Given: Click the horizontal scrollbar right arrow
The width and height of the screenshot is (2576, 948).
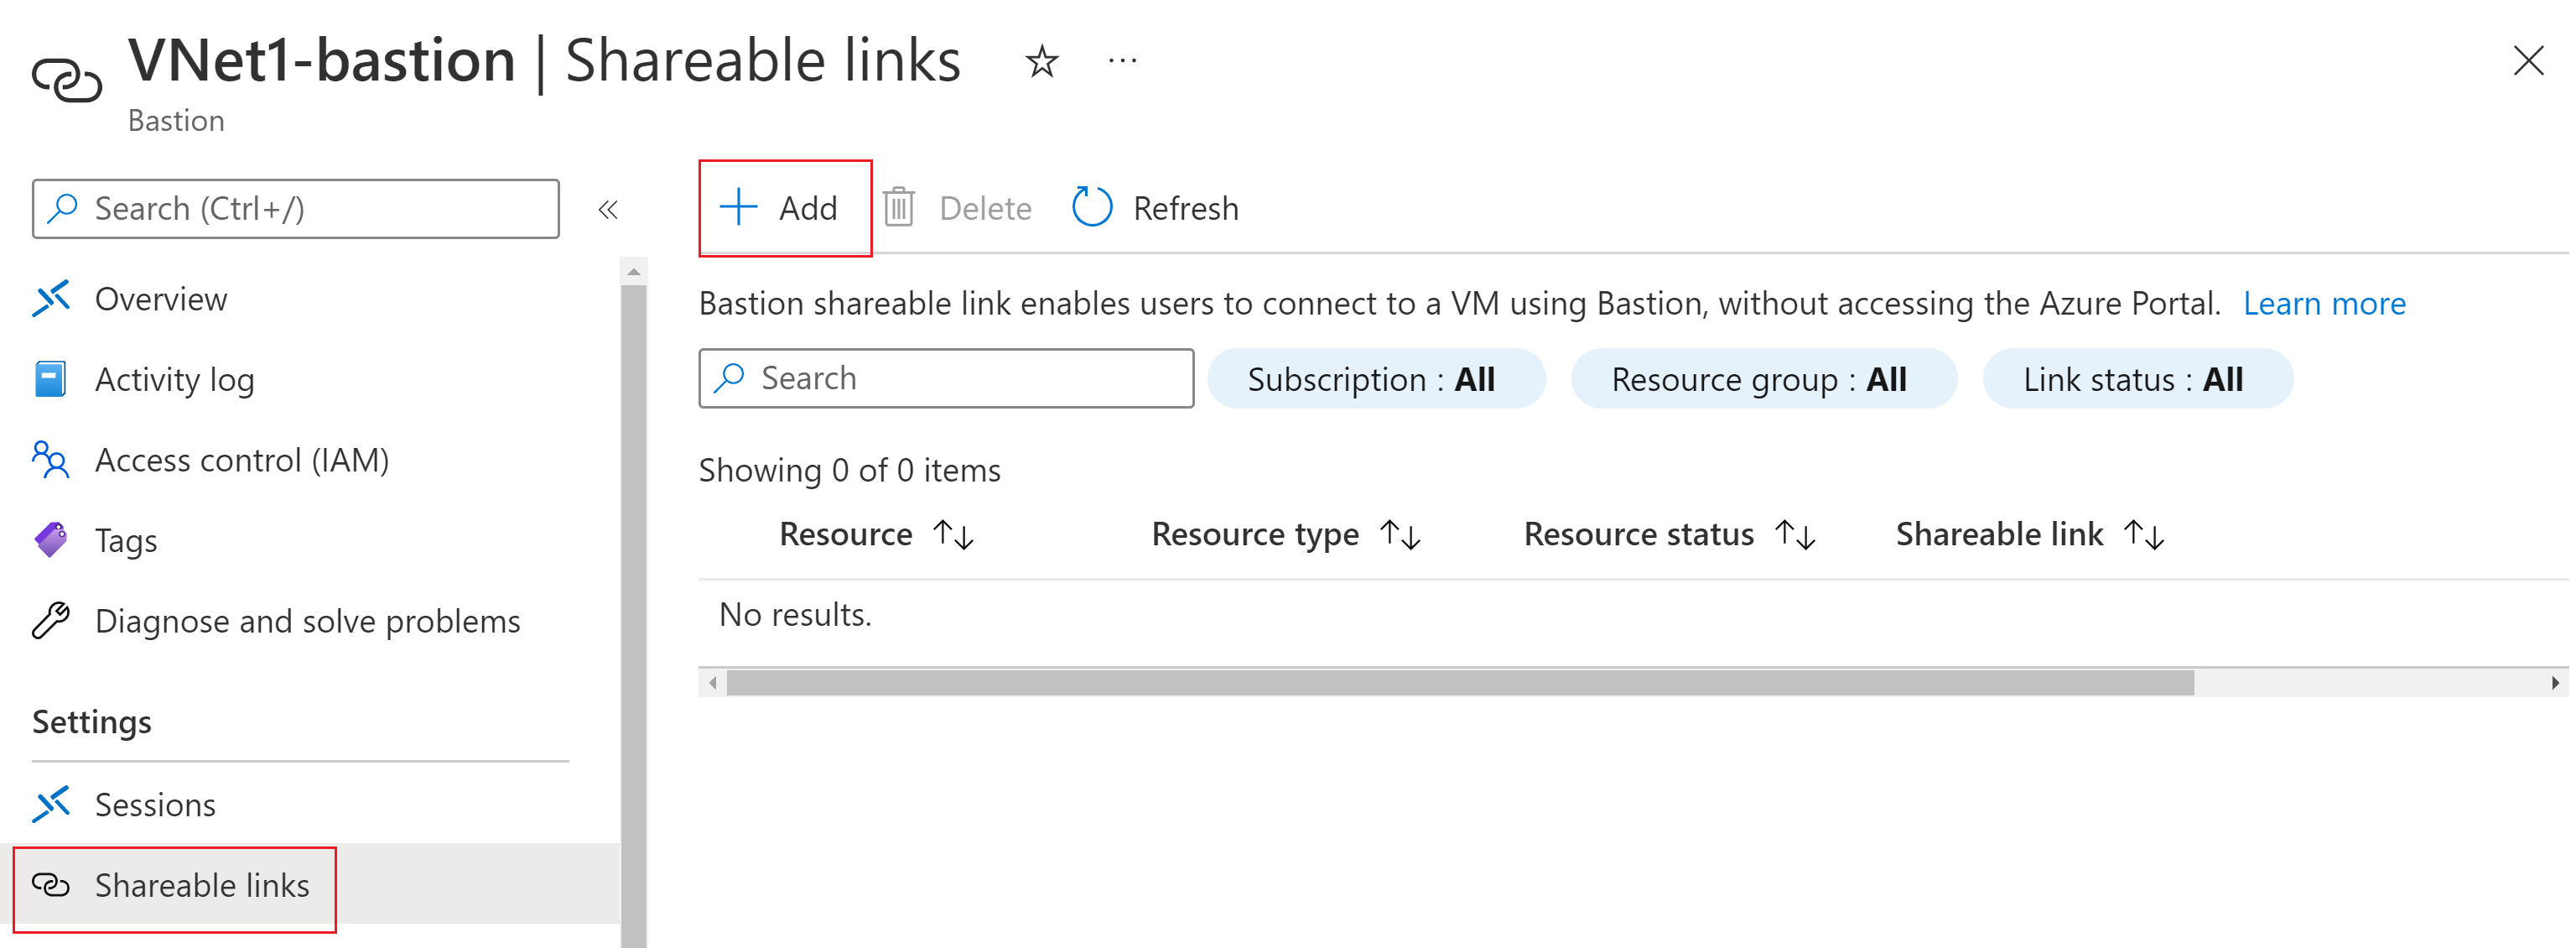Looking at the screenshot, I should click(2554, 683).
